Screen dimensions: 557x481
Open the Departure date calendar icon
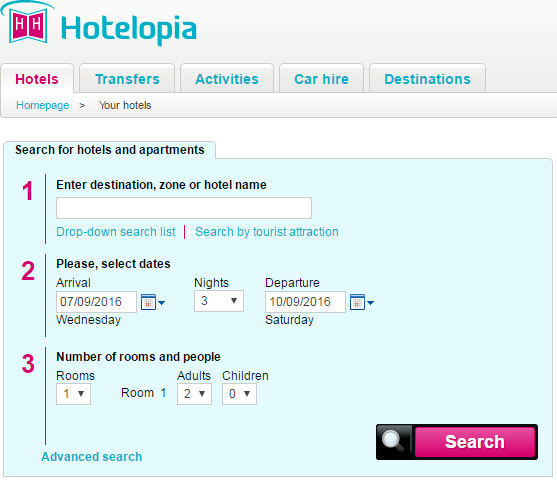[362, 302]
